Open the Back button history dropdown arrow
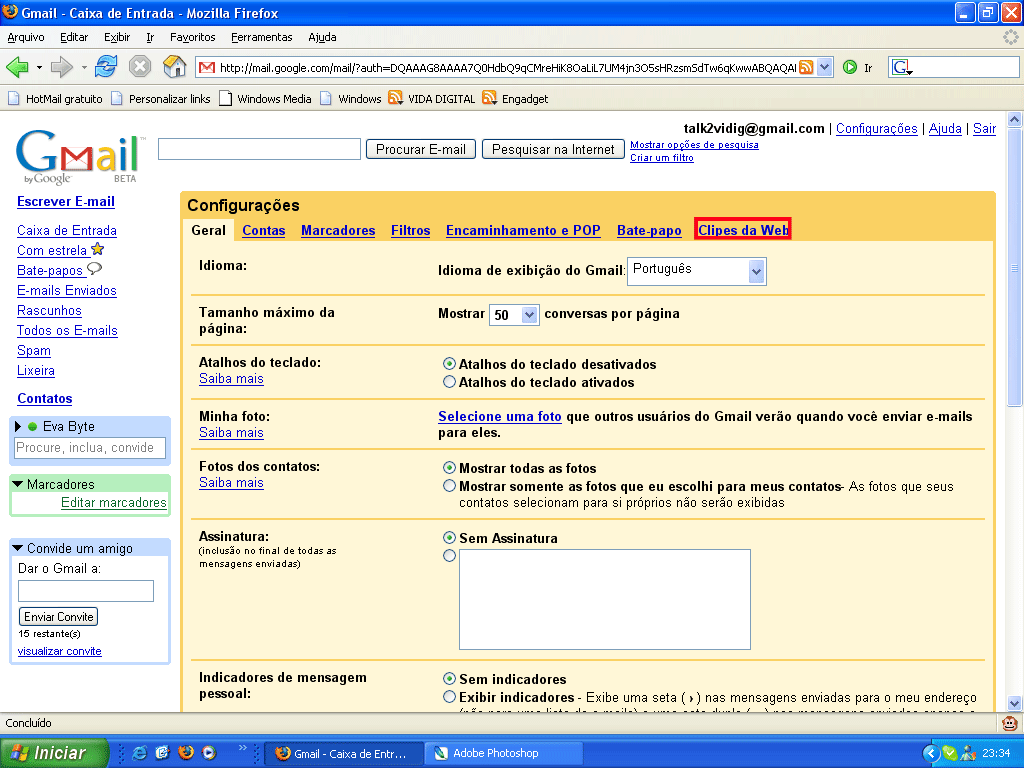This screenshot has width=1024, height=768. pyautogui.click(x=39, y=67)
